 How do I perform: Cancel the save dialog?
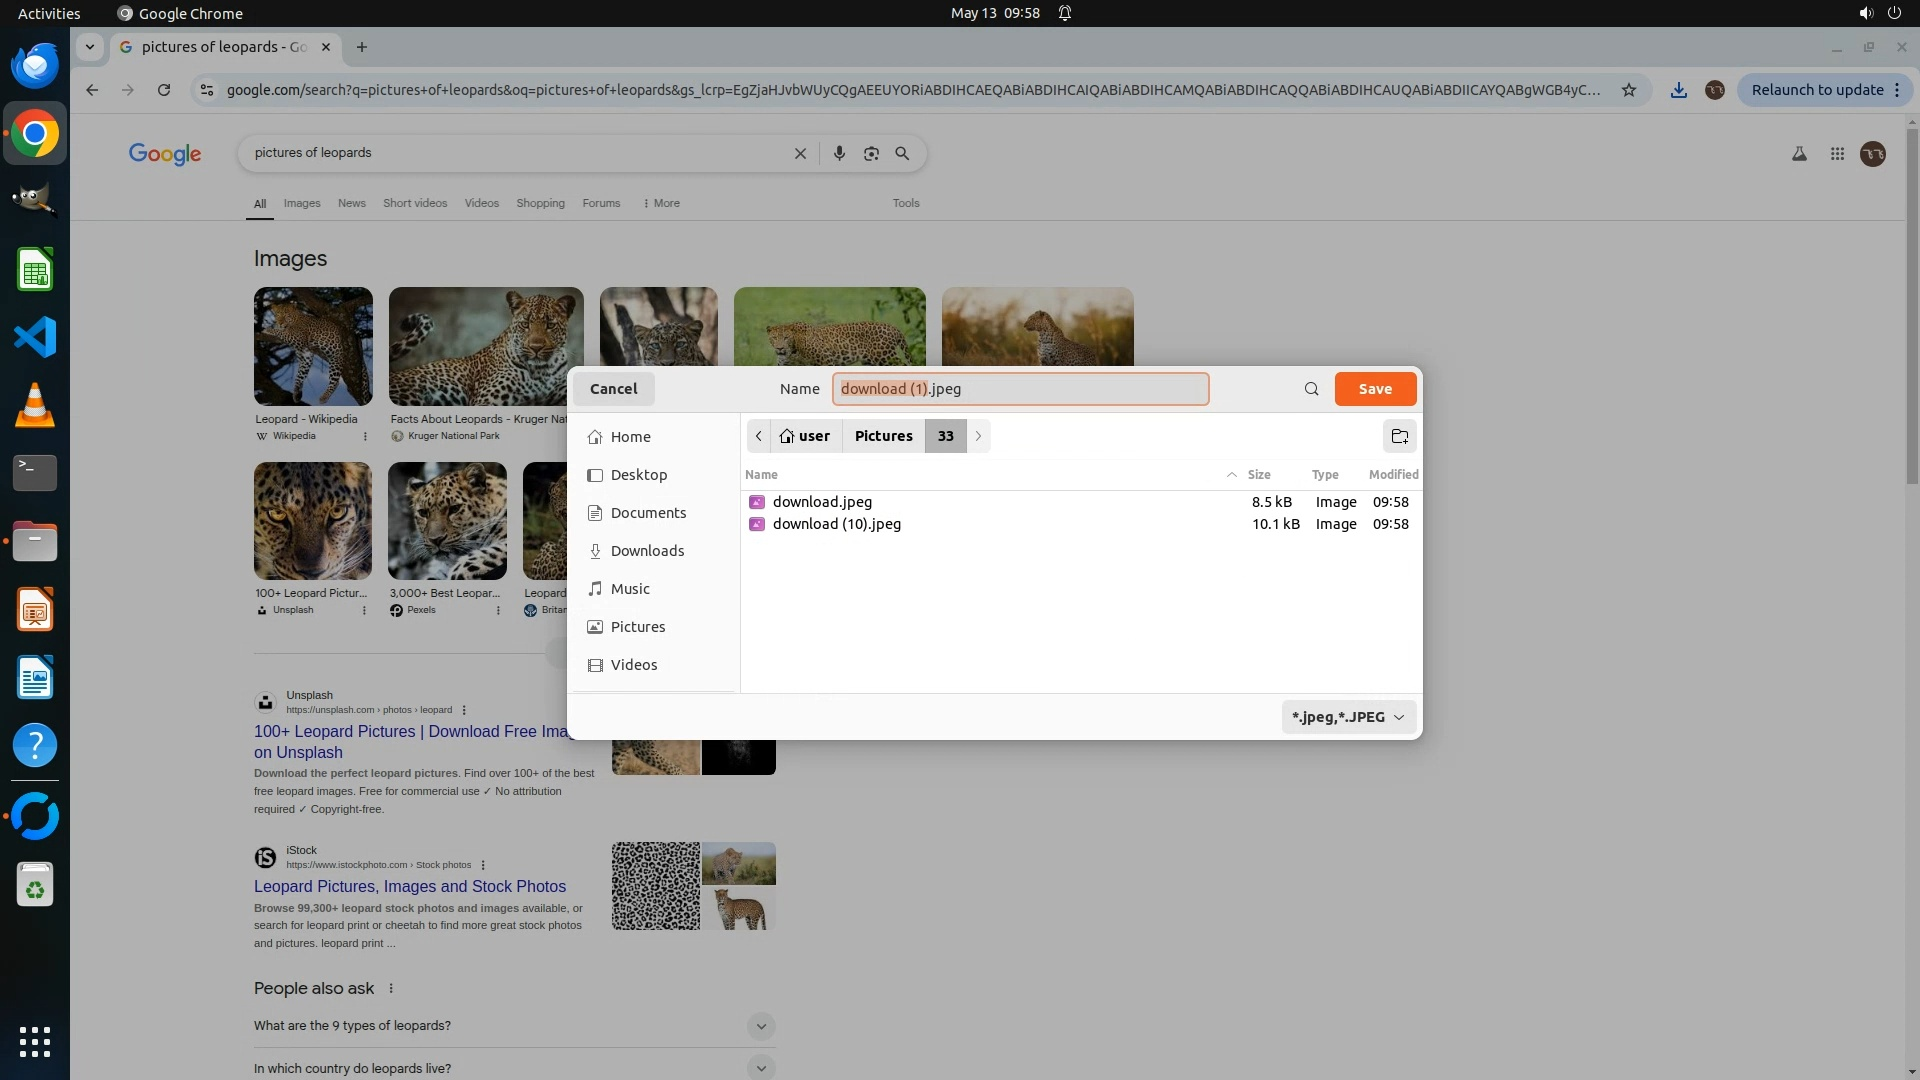[613, 389]
